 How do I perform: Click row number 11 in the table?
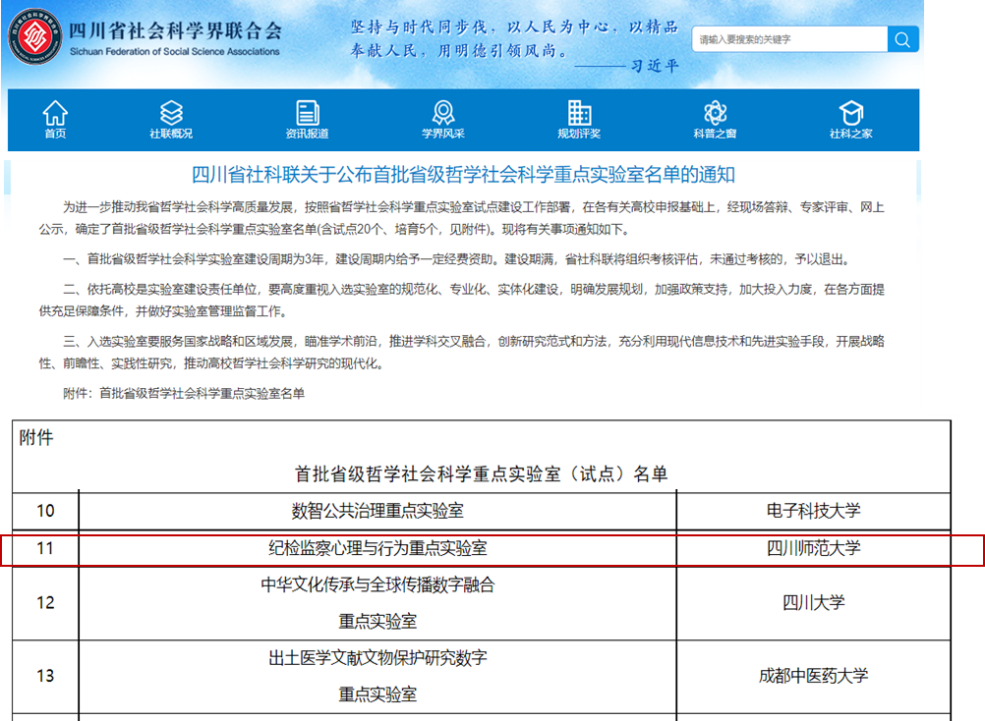tap(45, 548)
